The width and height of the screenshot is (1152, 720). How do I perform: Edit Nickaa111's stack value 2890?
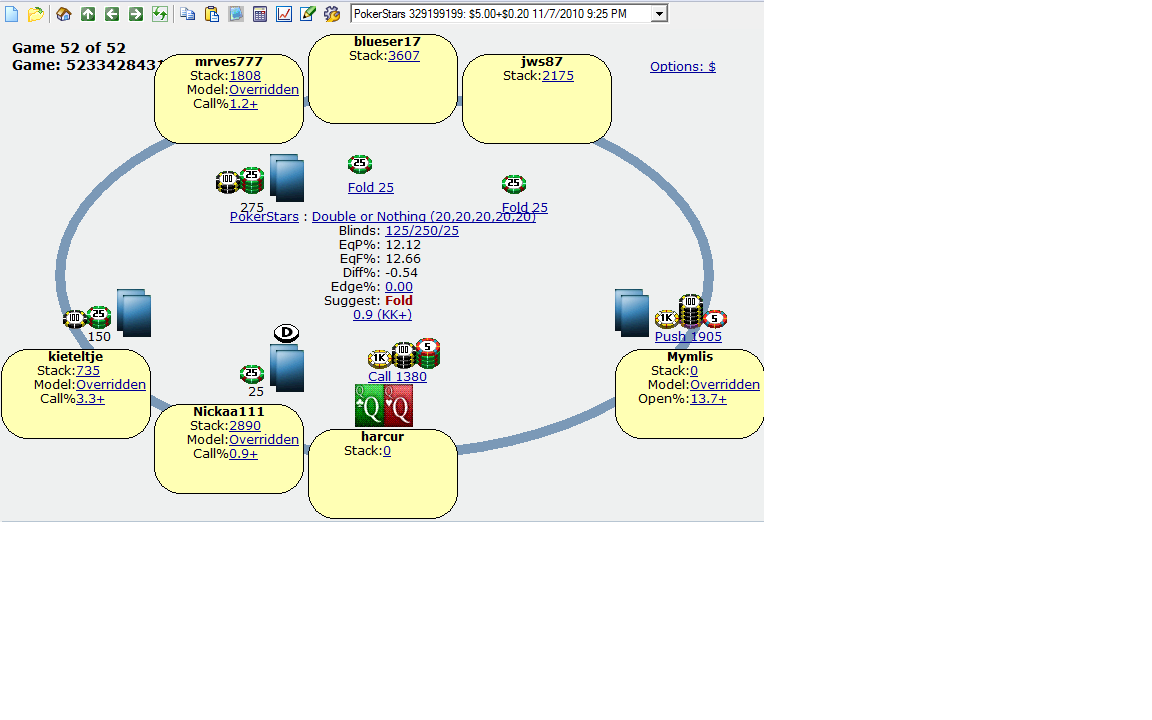coord(245,425)
